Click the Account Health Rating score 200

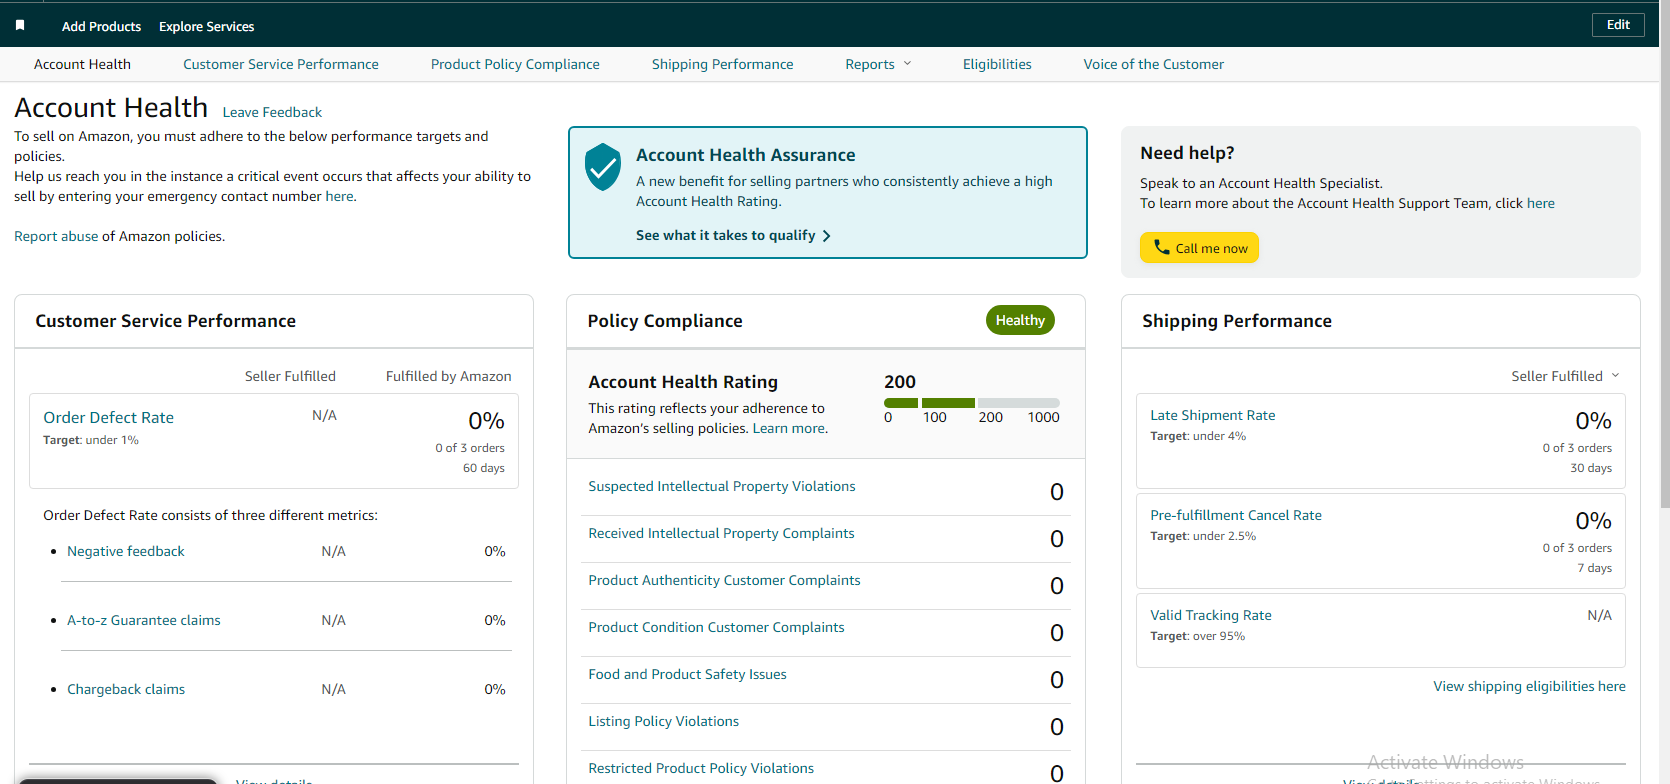click(900, 382)
